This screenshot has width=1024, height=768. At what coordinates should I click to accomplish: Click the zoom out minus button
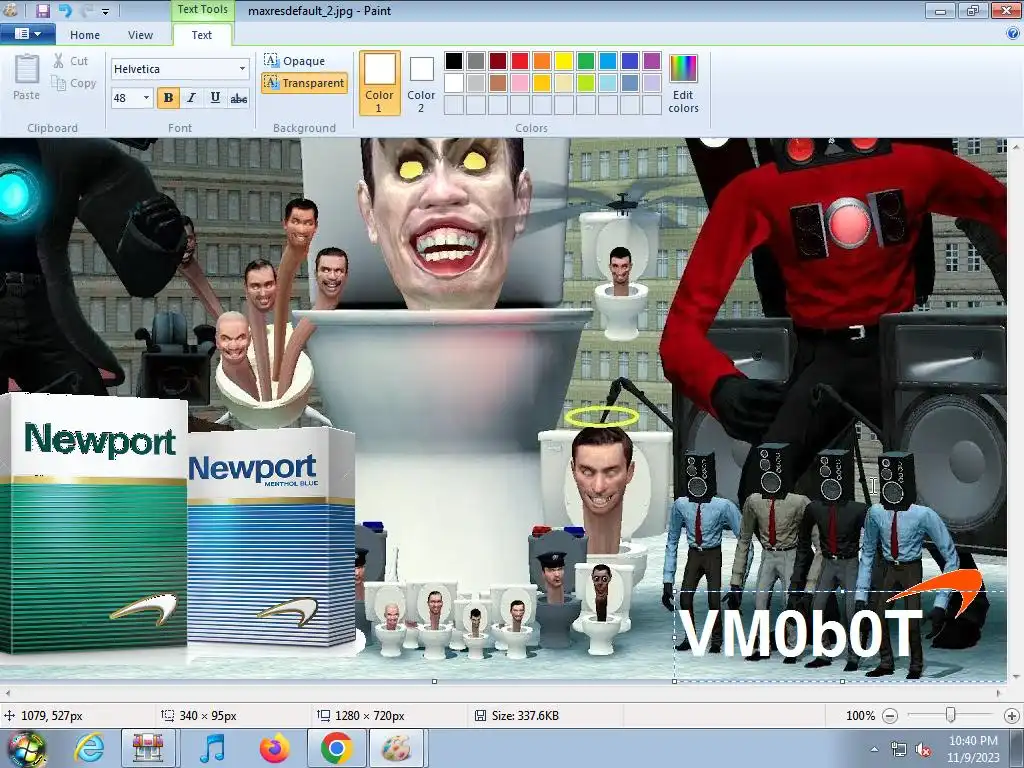click(889, 716)
